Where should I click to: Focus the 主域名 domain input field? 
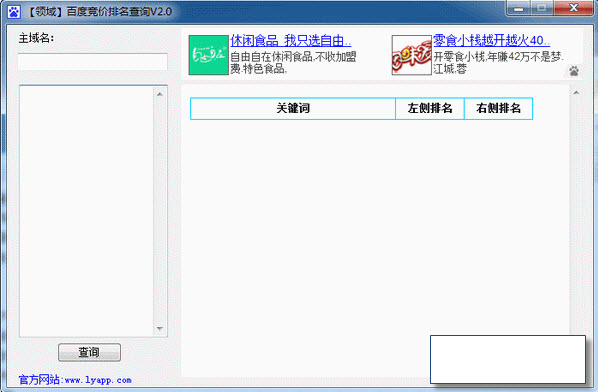coord(93,61)
